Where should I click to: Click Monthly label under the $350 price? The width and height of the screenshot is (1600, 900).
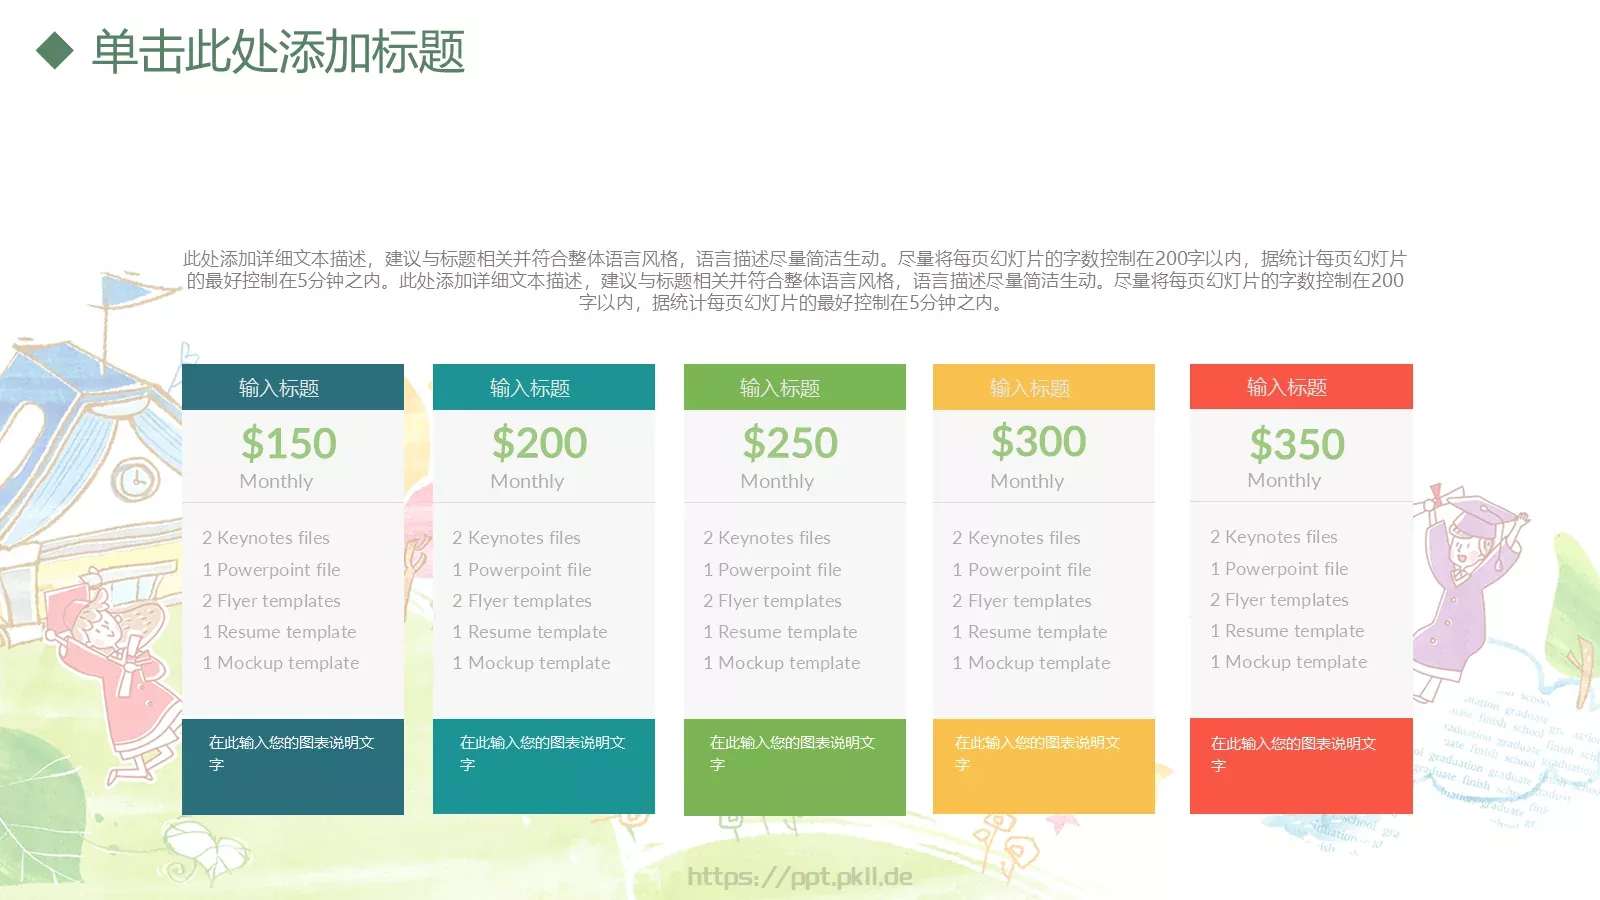point(1284,480)
